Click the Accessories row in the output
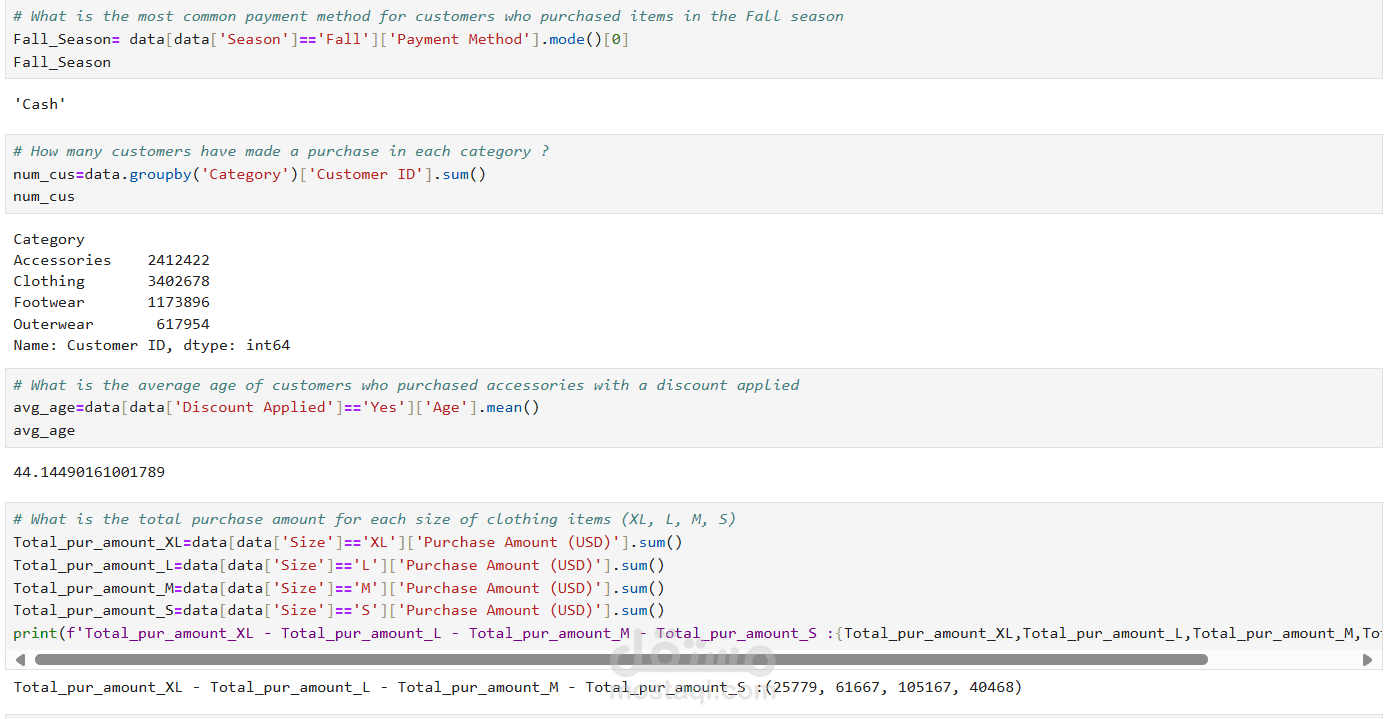The height and width of the screenshot is (719, 1387). click(x=111, y=260)
